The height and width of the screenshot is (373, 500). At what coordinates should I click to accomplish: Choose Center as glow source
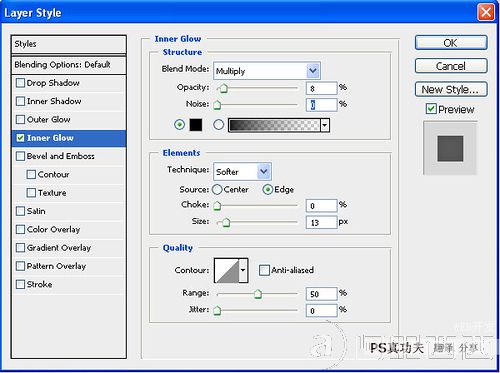(x=217, y=189)
